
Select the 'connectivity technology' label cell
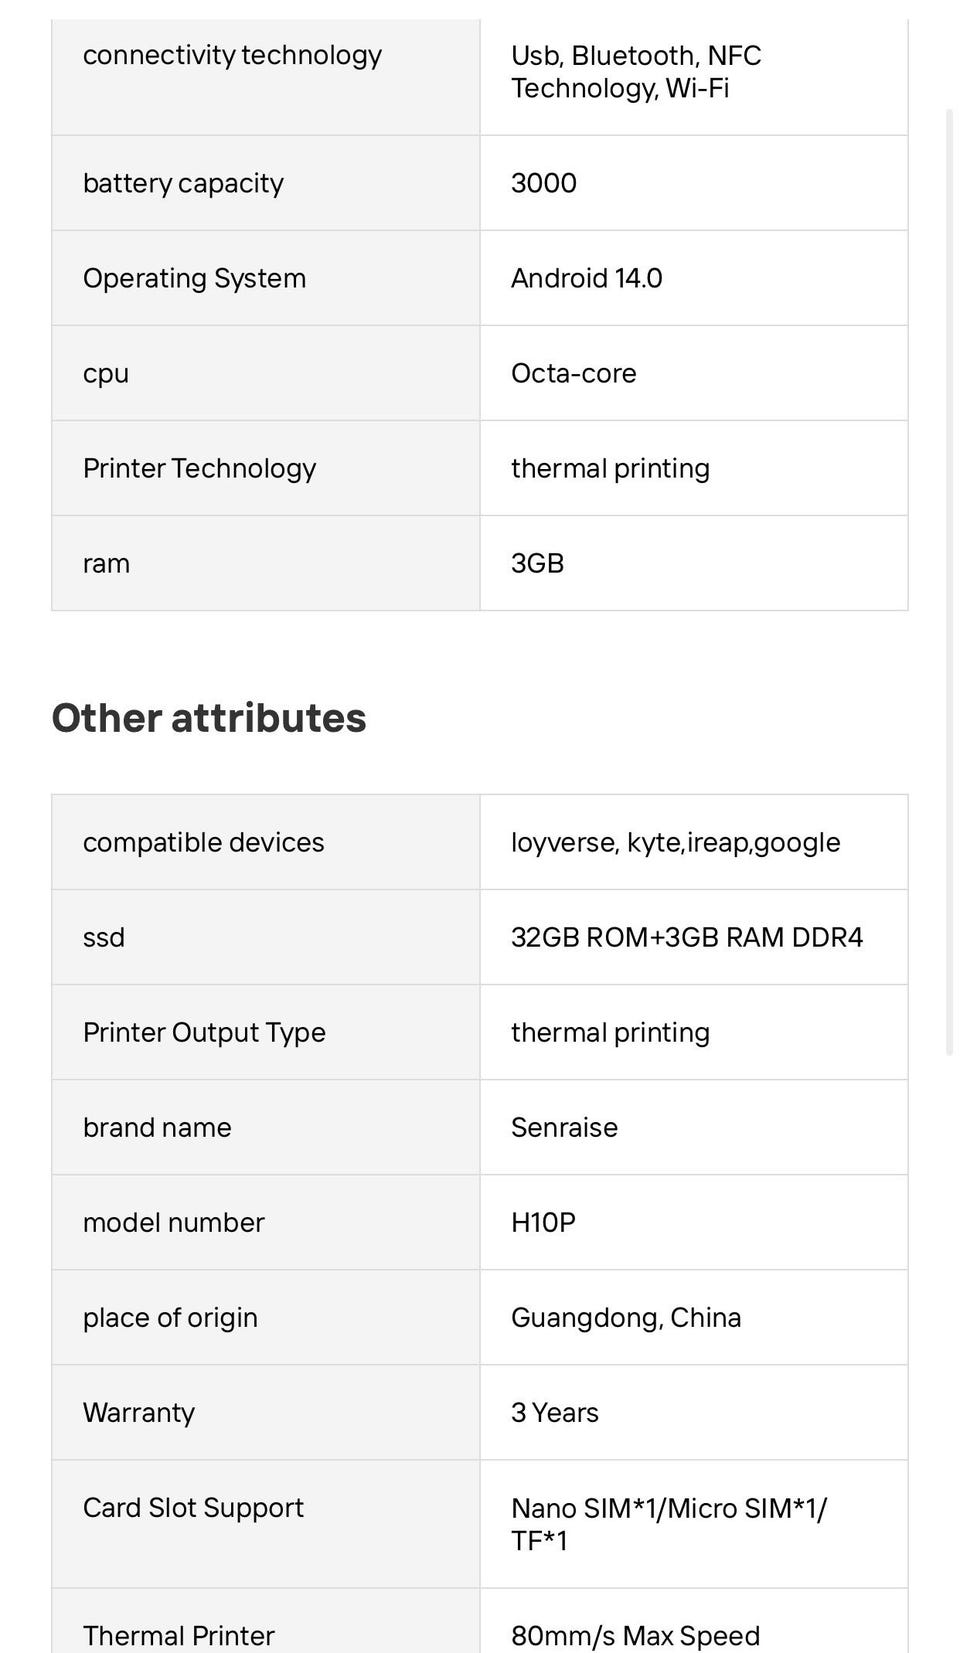pos(232,55)
